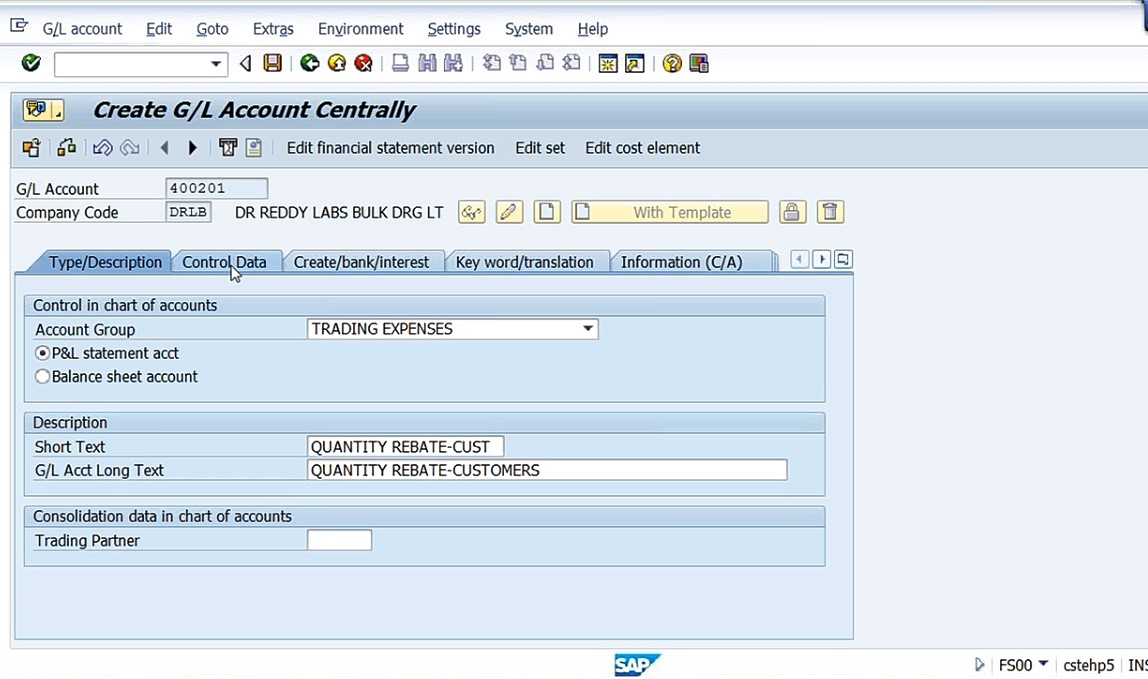
Task: Click the Next Page toolbar icon
Action: pos(545,63)
